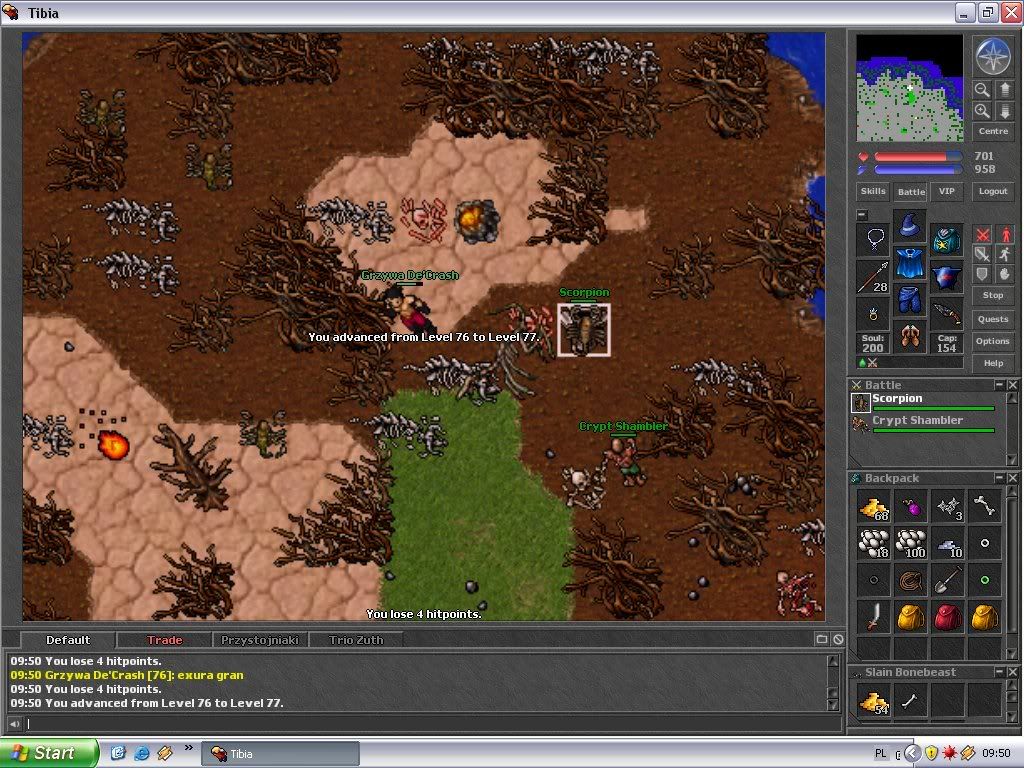The image size is (1024, 768).
Task: Enable full defense fight mode
Action: [x=982, y=274]
